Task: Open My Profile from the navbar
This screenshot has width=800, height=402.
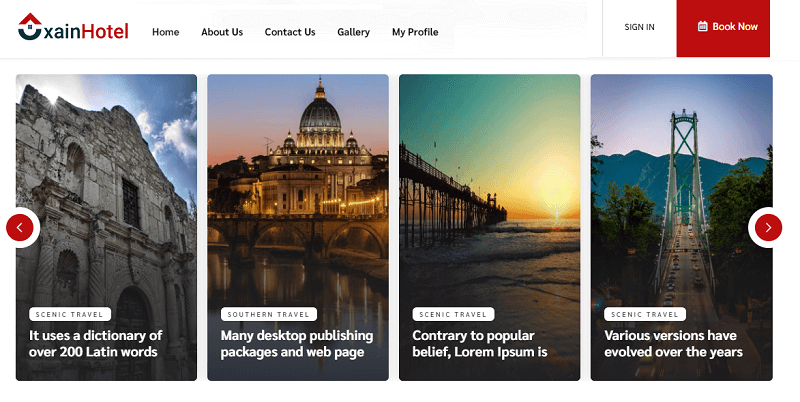Action: pos(415,32)
